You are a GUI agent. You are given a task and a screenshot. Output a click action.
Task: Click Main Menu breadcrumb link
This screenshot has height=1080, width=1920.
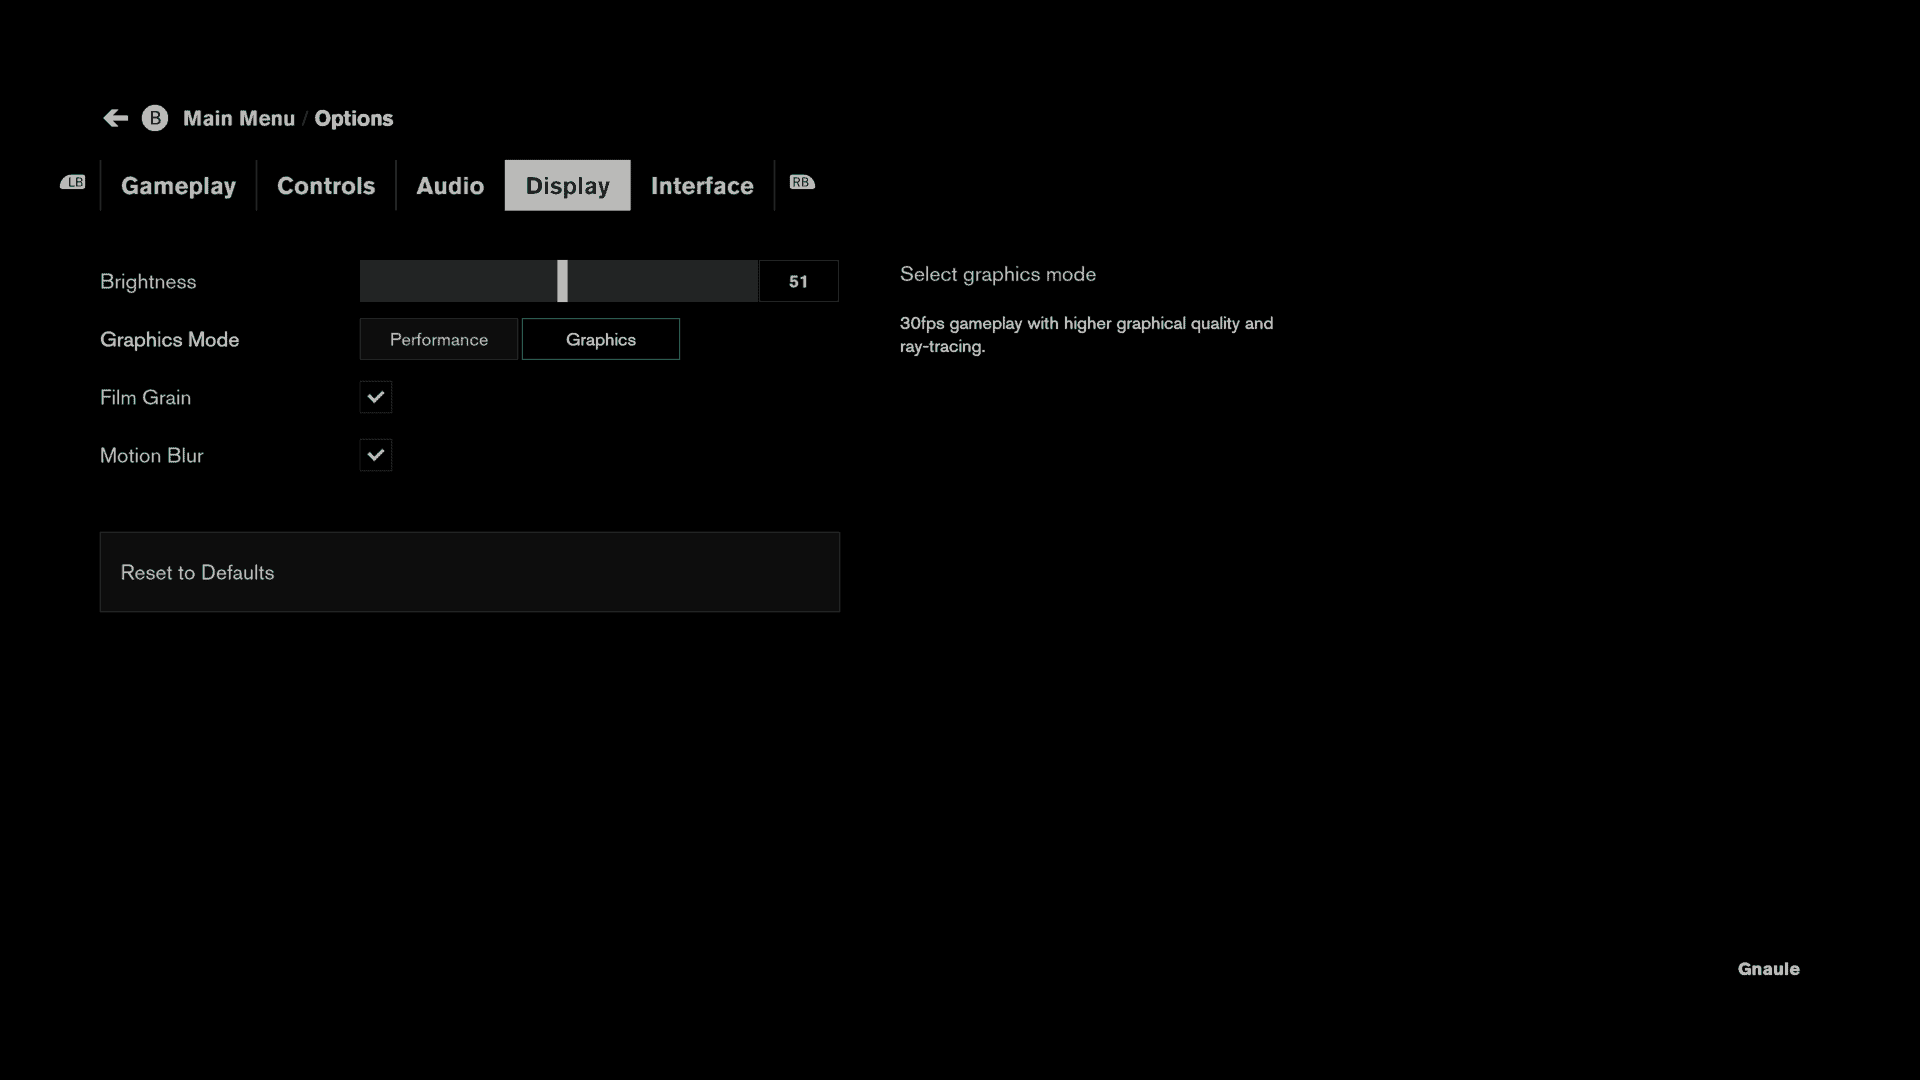coord(239,118)
